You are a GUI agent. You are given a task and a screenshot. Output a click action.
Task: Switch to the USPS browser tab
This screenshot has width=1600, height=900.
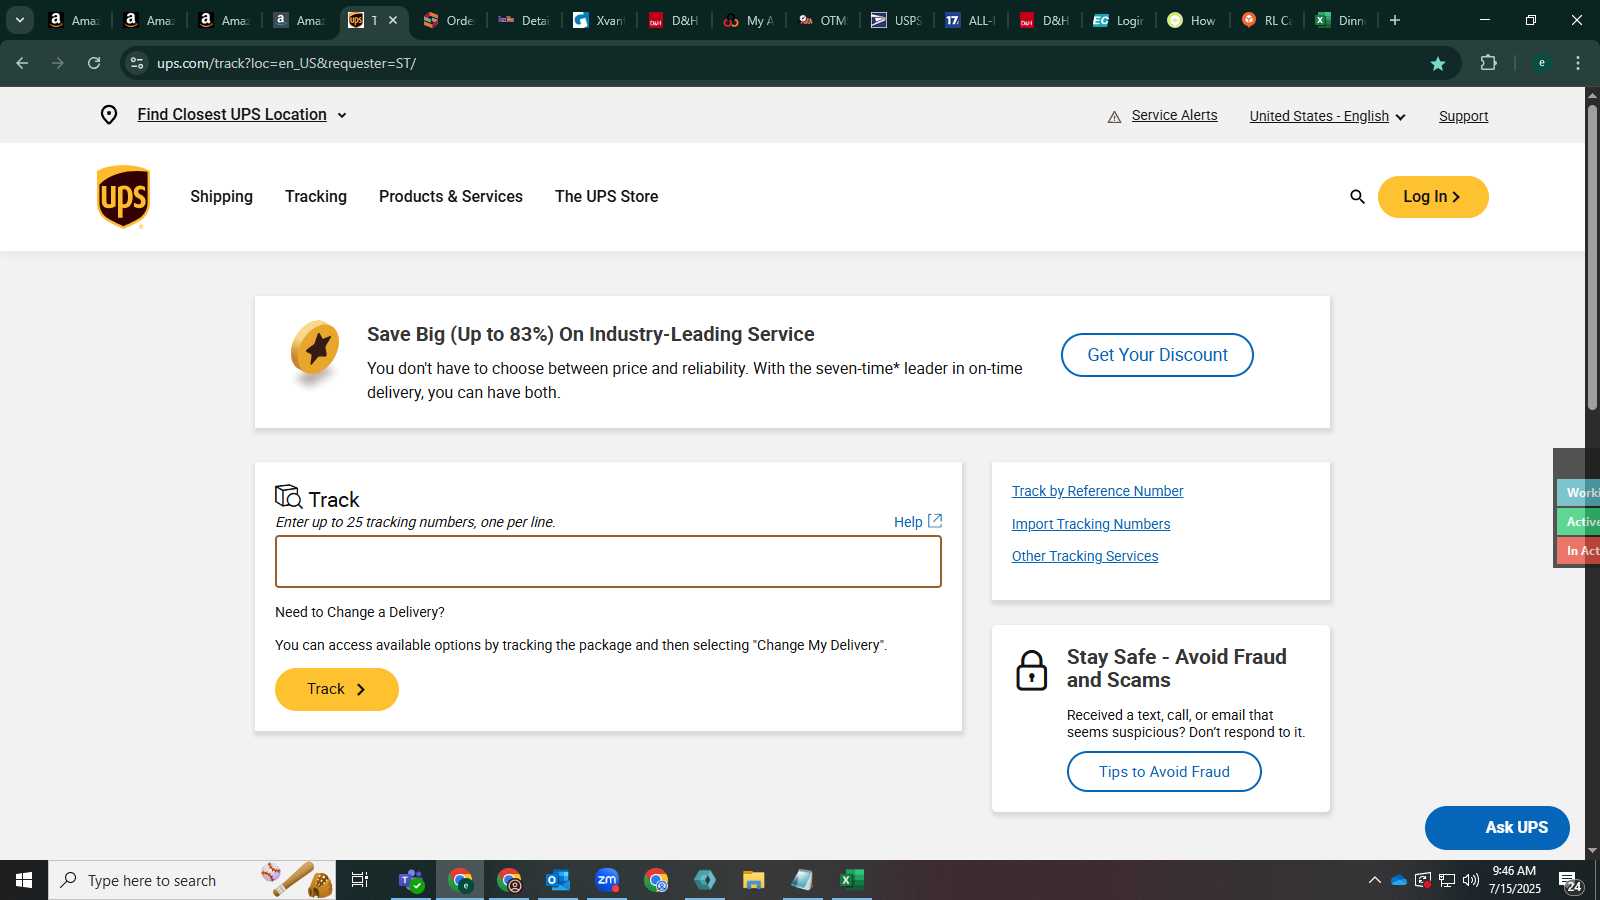click(x=896, y=20)
